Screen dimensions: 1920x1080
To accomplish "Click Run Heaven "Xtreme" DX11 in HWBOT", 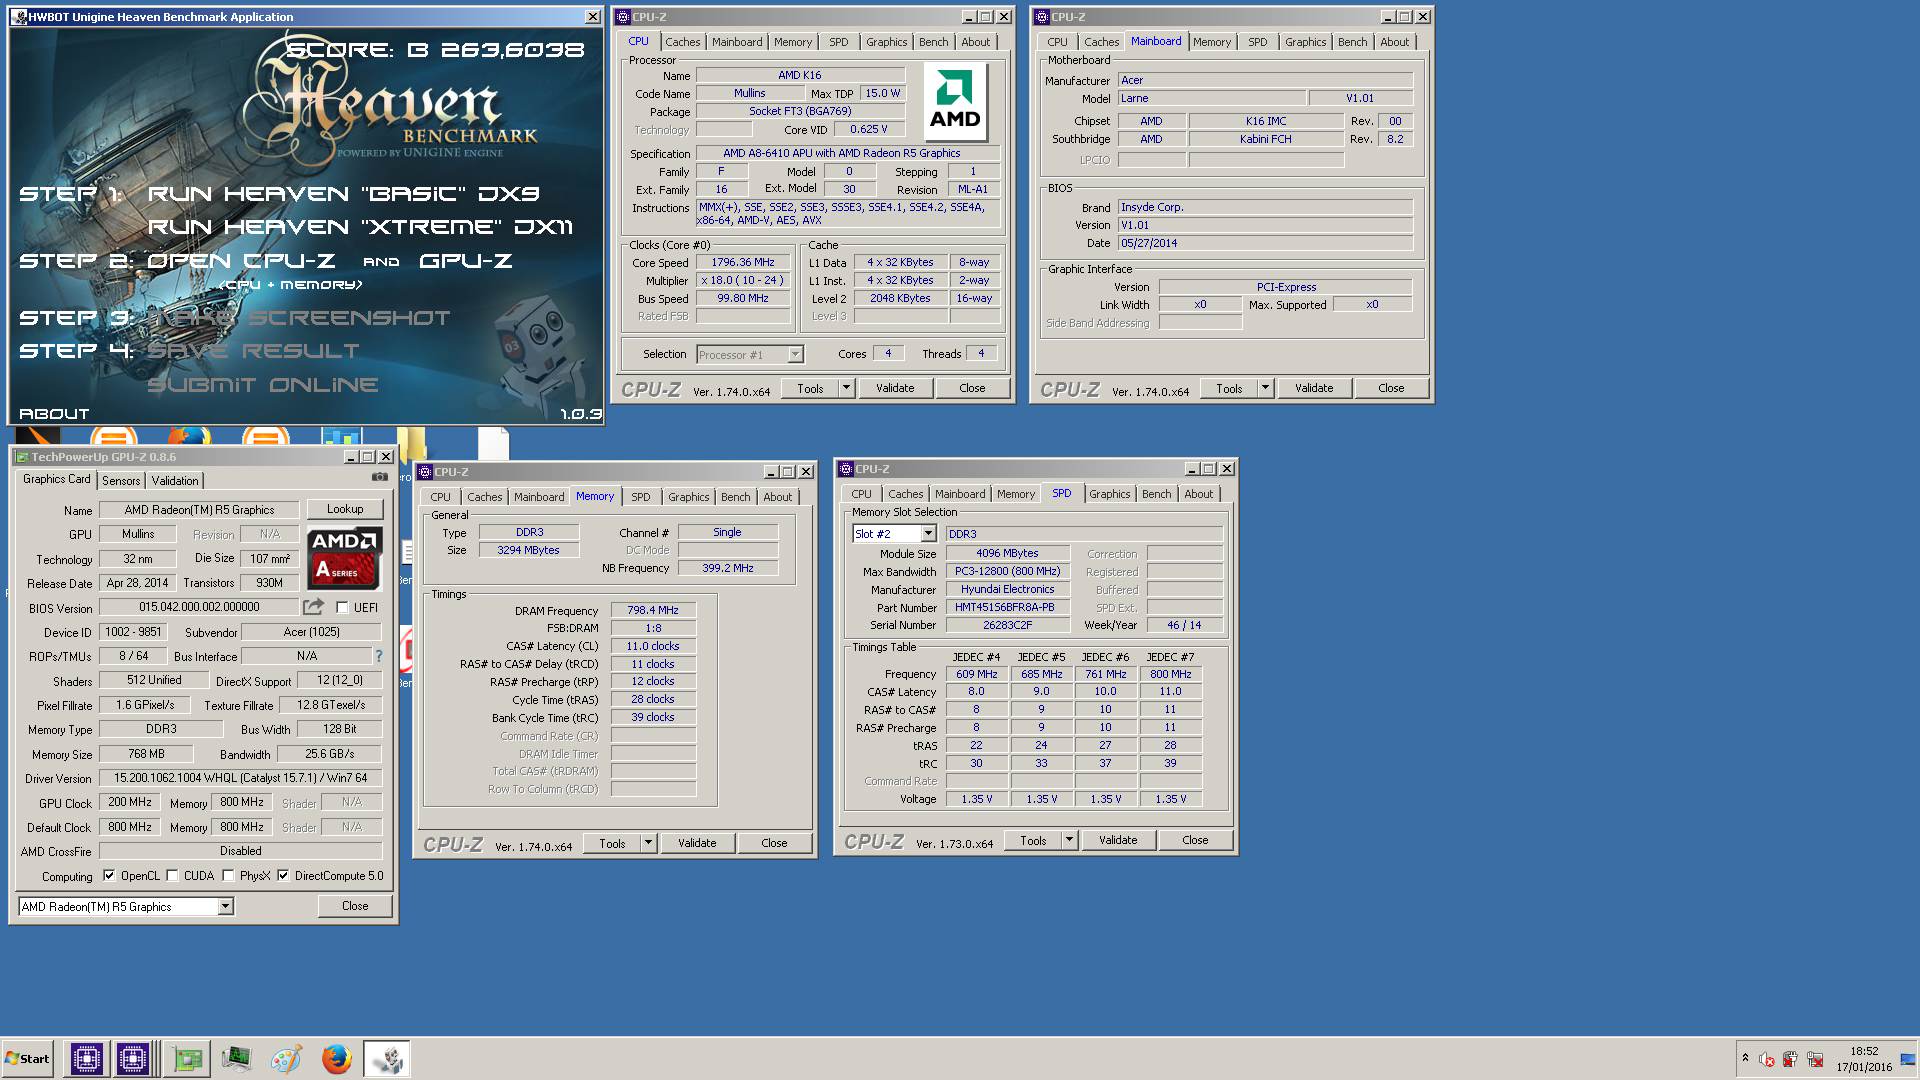I will tap(360, 227).
